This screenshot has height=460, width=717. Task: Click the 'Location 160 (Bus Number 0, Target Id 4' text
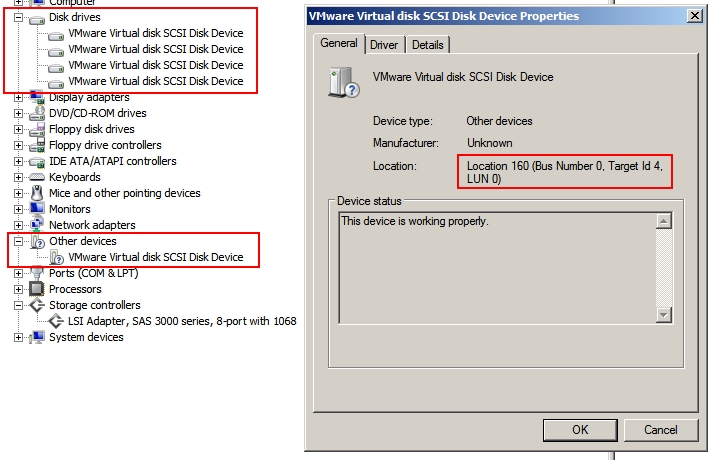(x=564, y=166)
